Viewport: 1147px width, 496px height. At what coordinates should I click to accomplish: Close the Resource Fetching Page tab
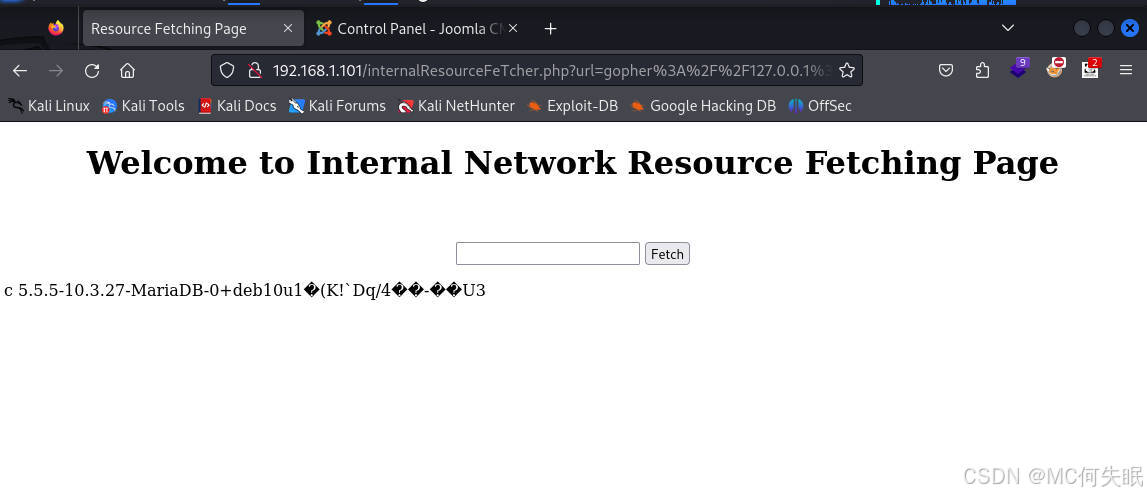point(287,28)
